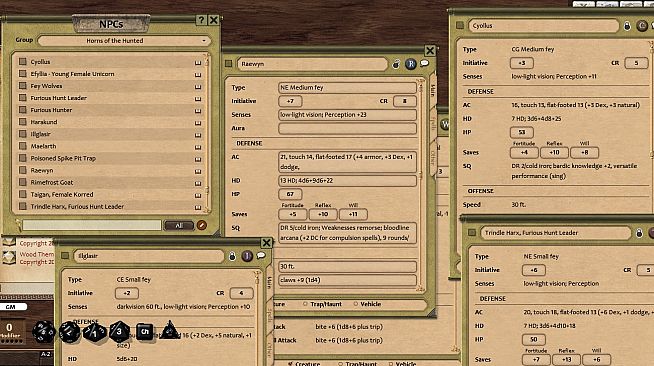Open the Rimefrost Goat entry
Image resolution: width=654 pixels, height=366 pixels.
tap(52, 182)
